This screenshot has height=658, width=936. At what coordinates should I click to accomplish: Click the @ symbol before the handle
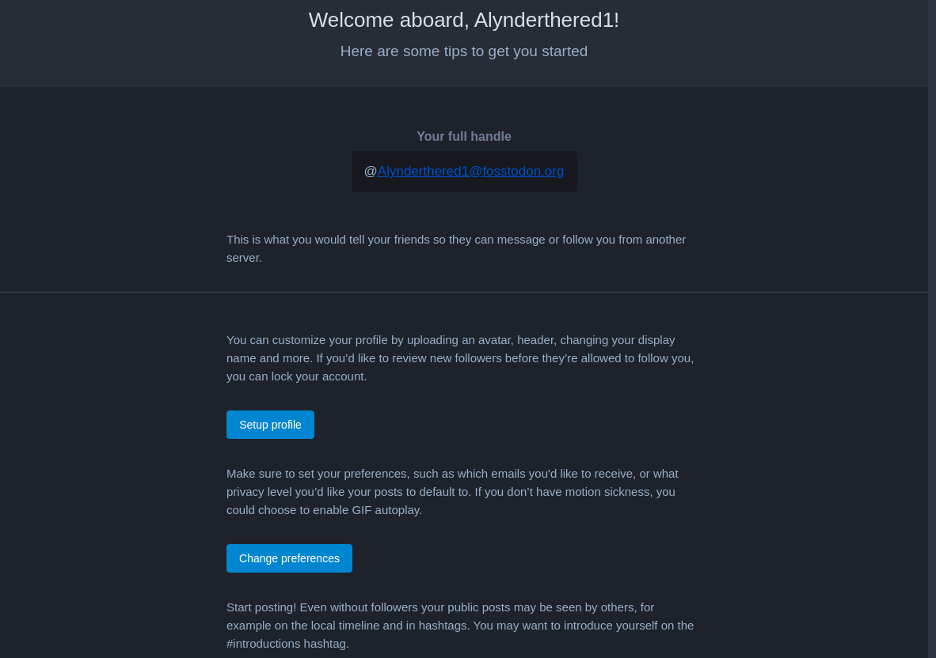click(370, 171)
